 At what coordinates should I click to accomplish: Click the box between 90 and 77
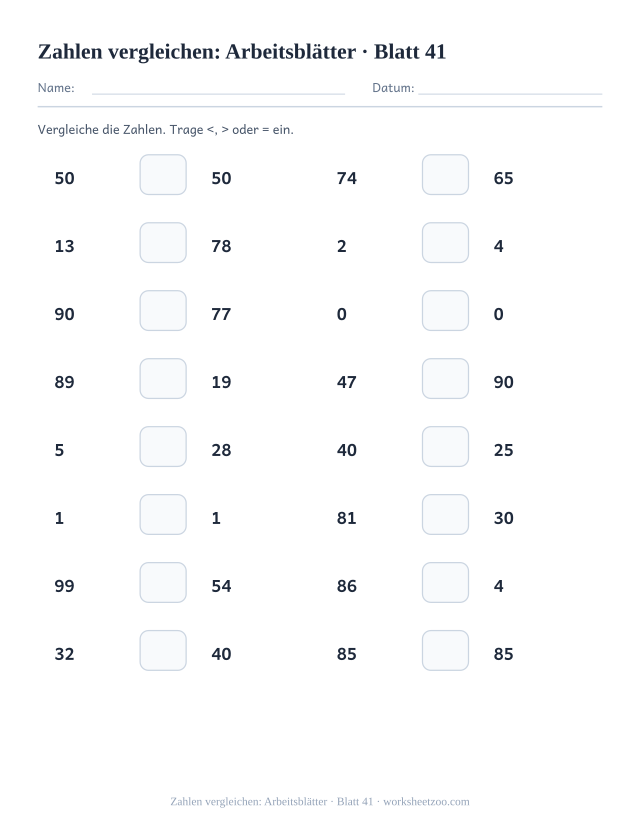(x=163, y=310)
